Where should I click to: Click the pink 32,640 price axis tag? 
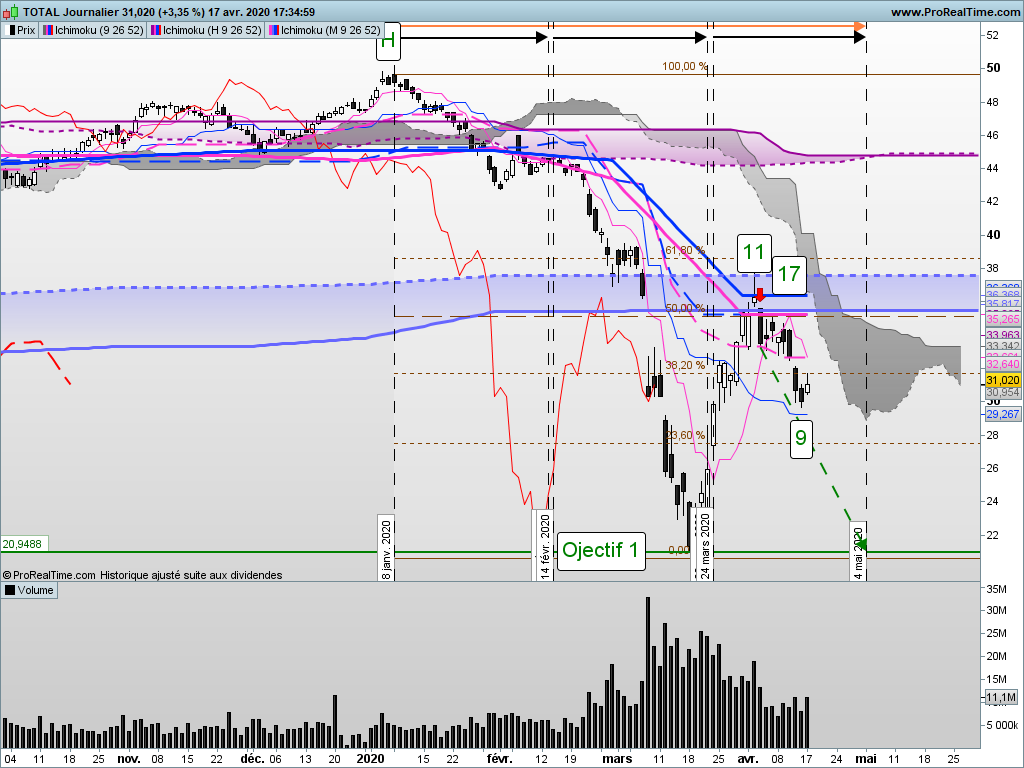pyautogui.click(x=1002, y=364)
